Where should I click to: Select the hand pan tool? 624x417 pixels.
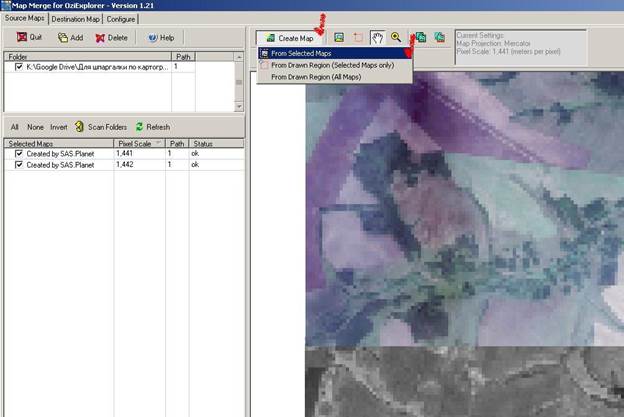coord(377,37)
